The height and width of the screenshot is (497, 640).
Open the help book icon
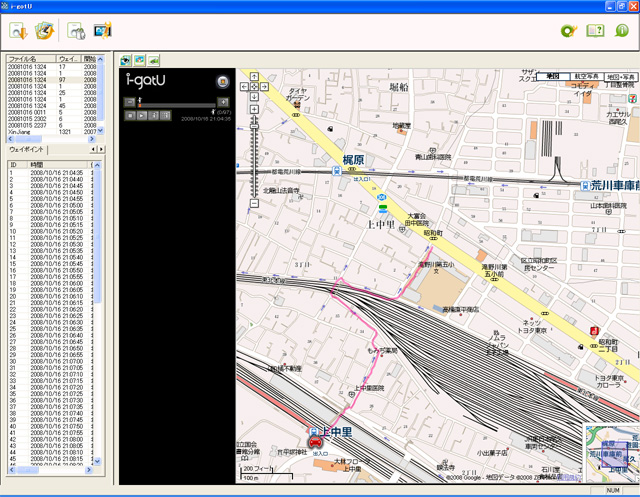[x=594, y=31]
